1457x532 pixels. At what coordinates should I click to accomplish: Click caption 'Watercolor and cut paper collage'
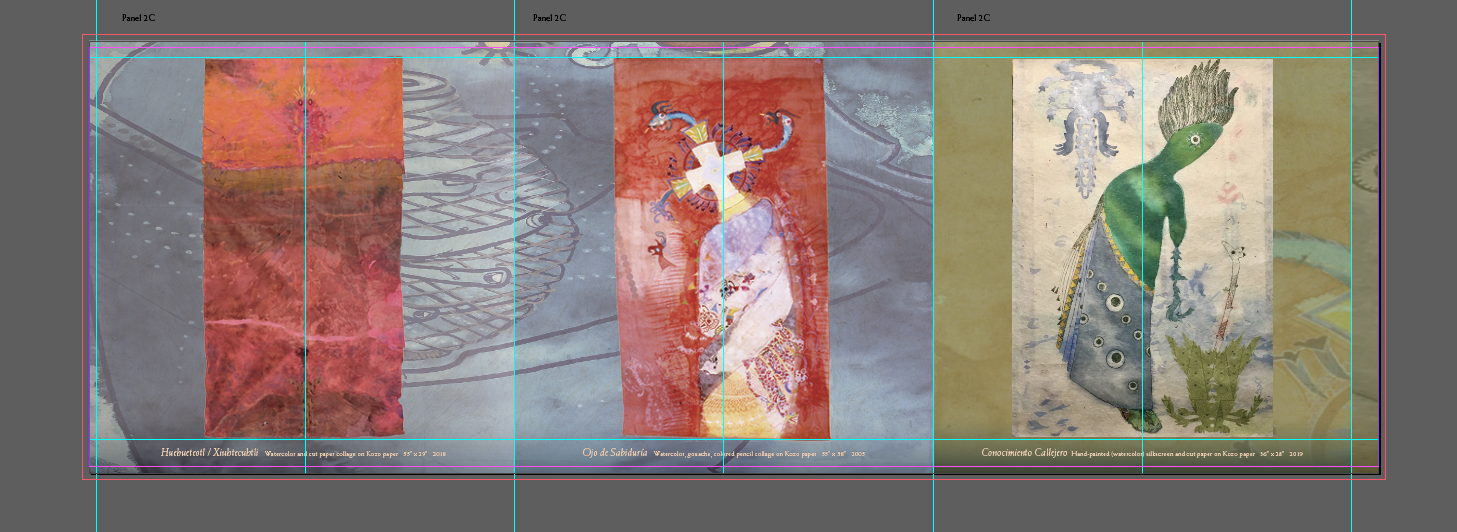tap(330, 454)
